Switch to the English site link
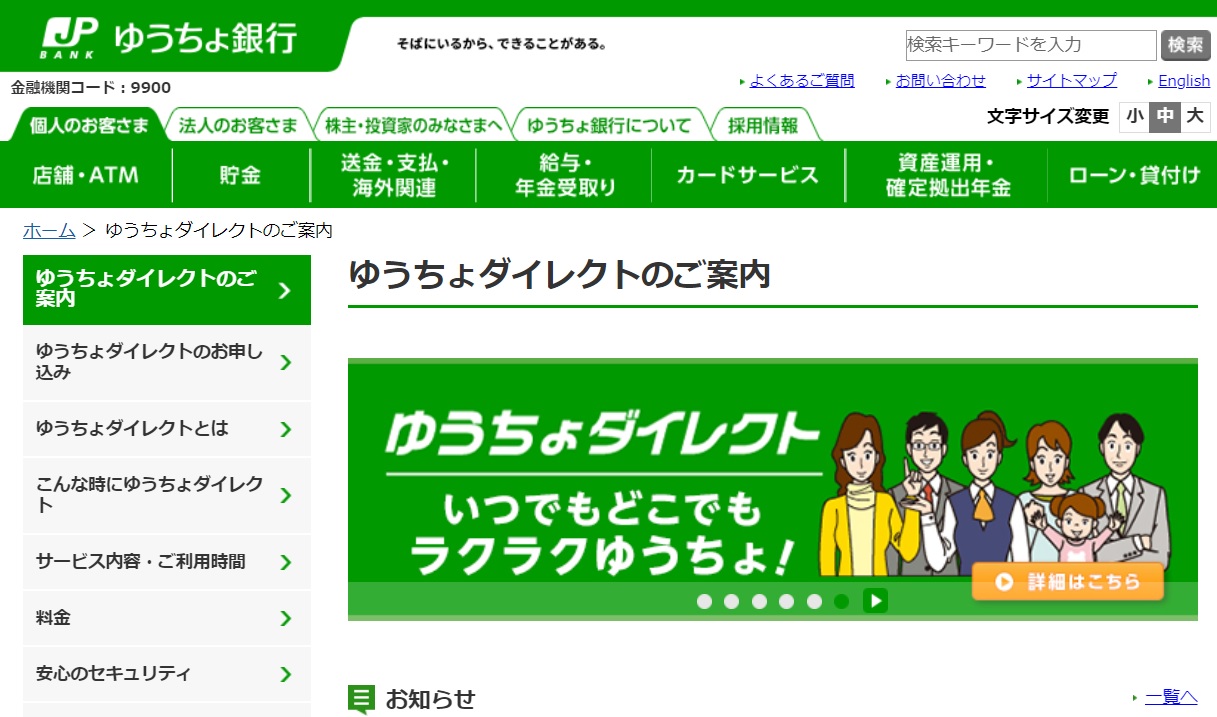The height and width of the screenshot is (717, 1217). pyautogui.click(x=1184, y=81)
